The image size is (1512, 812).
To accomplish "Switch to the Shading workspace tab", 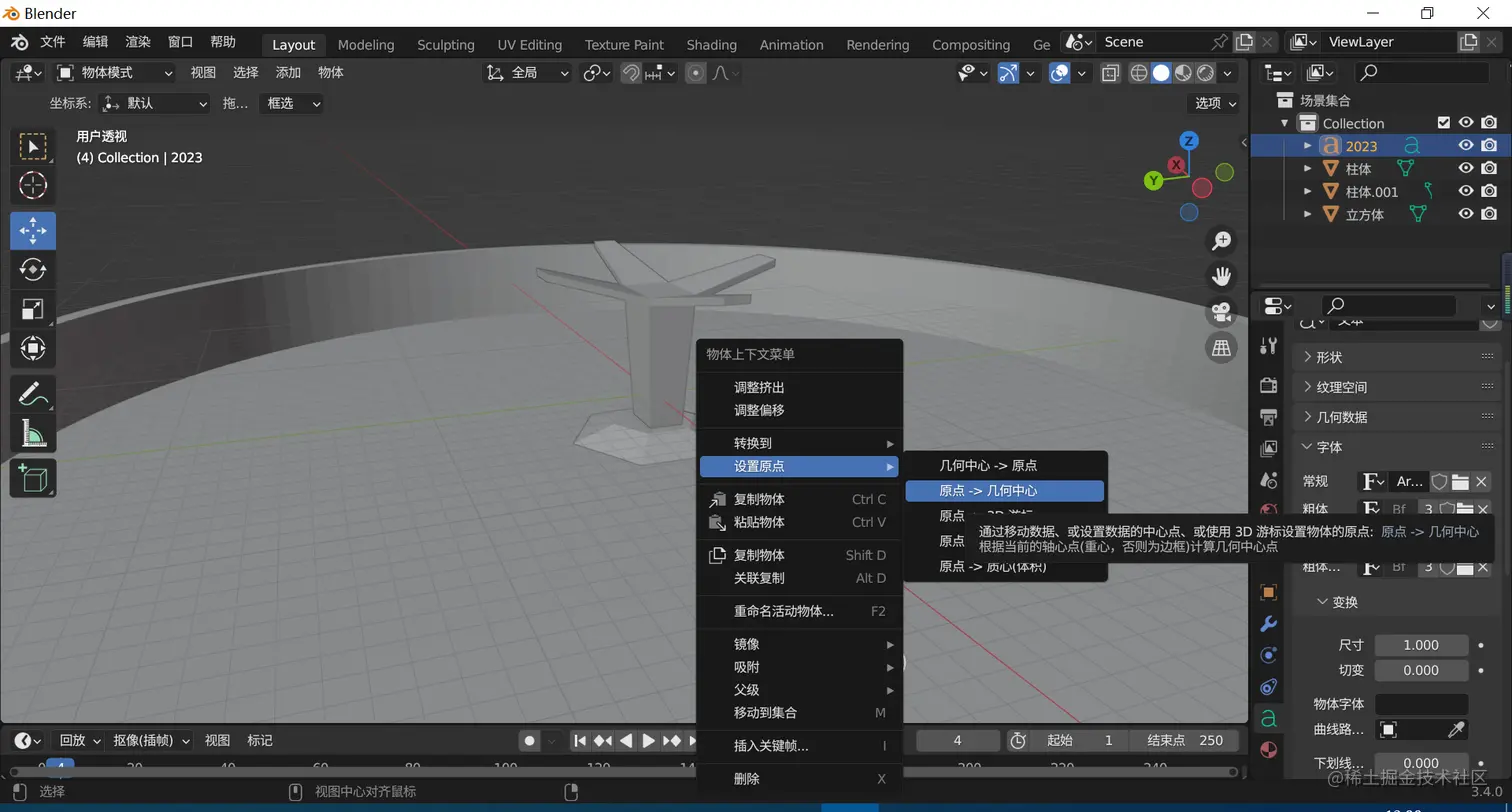I will [x=712, y=45].
